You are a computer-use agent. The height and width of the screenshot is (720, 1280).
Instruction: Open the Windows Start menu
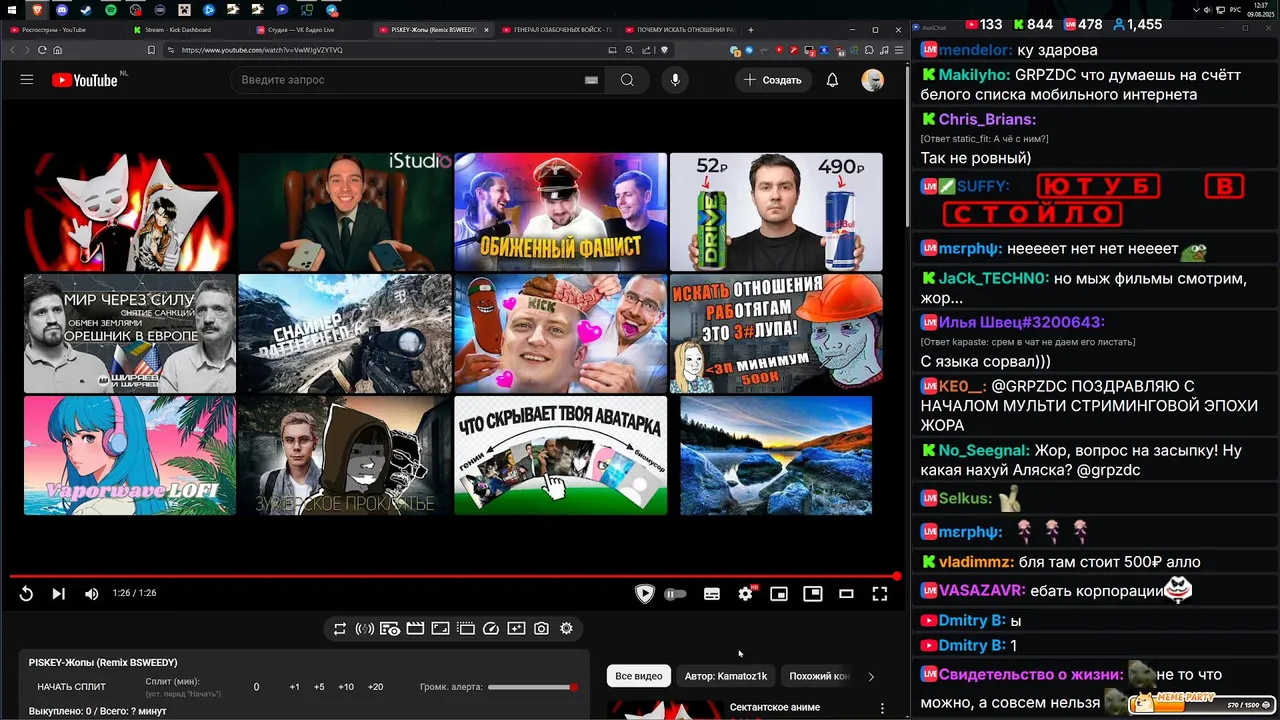10,9
